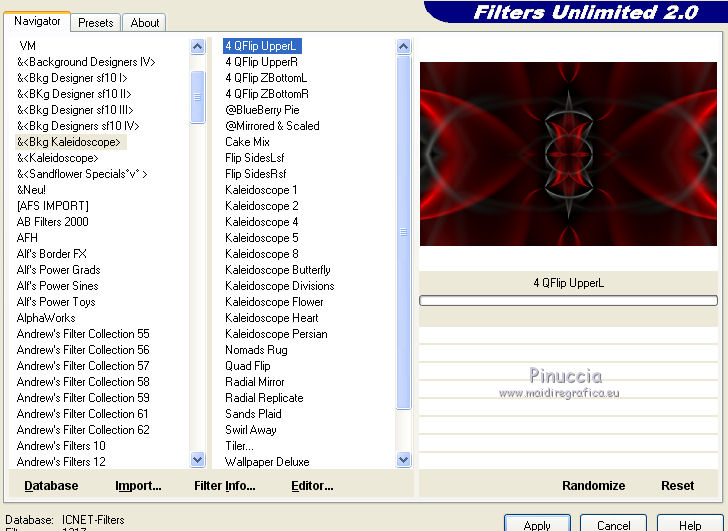
Task: Select the @Mirrored & Scaled filter
Action: coord(272,126)
